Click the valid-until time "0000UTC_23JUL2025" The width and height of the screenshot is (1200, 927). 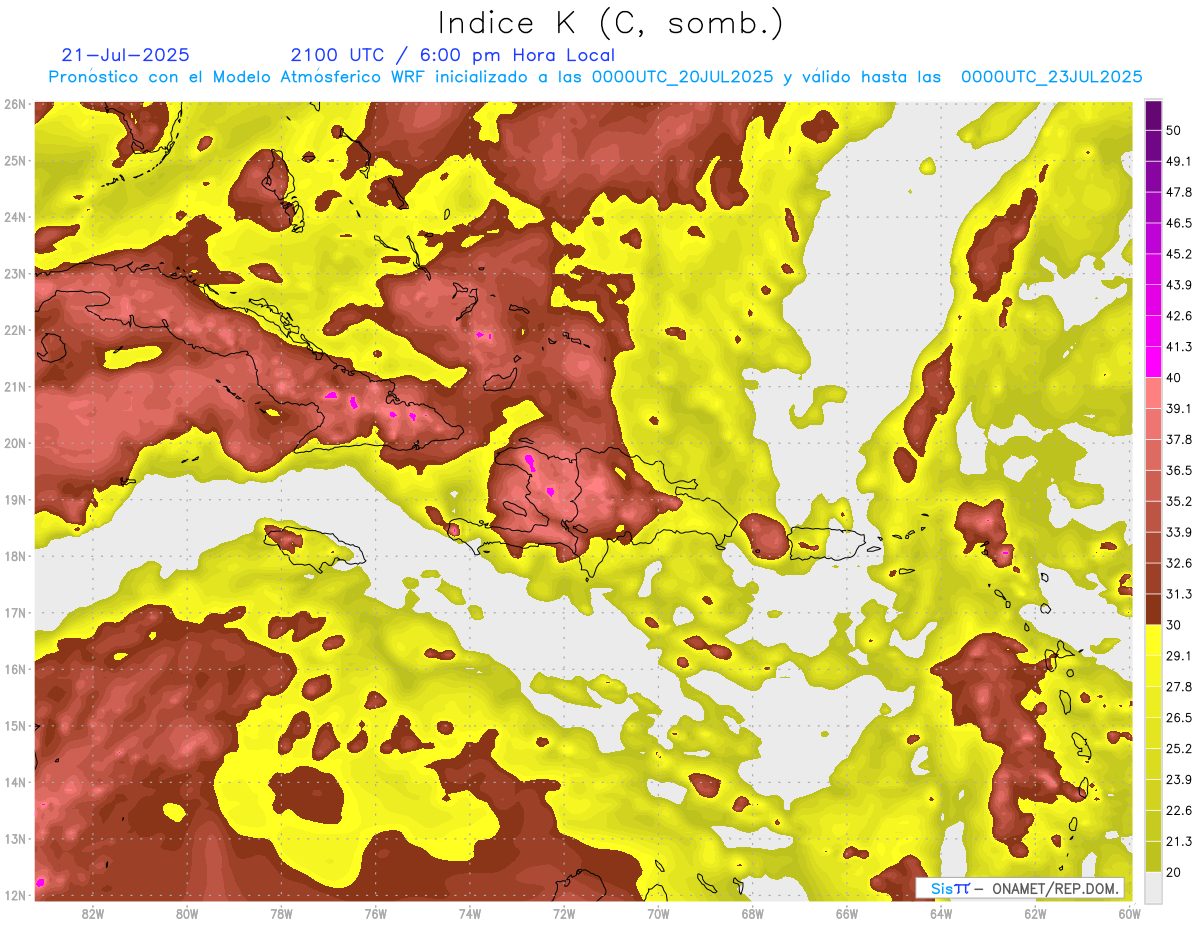(x=1051, y=77)
